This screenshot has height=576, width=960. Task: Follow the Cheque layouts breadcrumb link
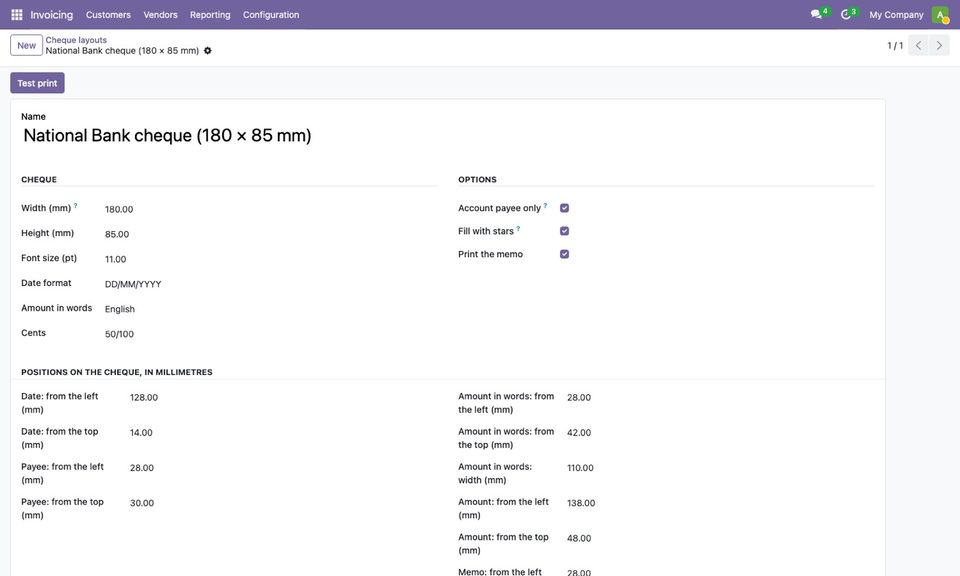click(x=76, y=40)
